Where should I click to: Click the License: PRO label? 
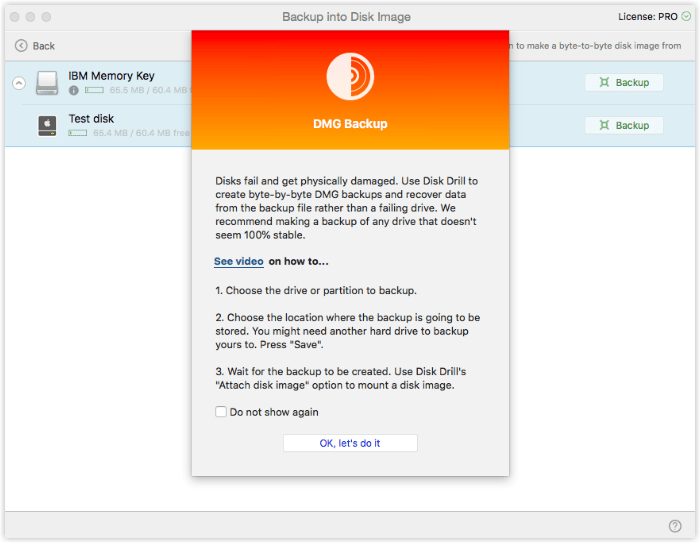click(x=648, y=17)
